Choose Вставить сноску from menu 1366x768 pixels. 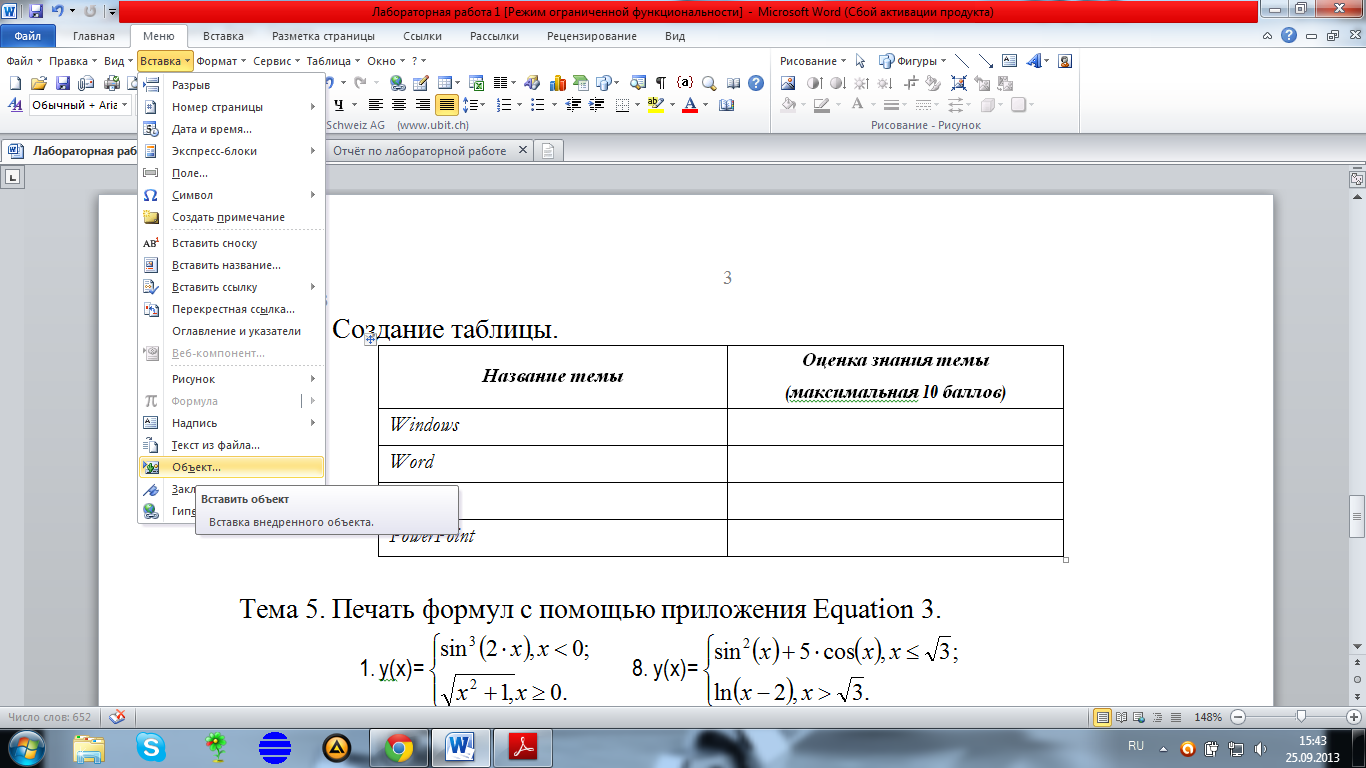click(232, 243)
